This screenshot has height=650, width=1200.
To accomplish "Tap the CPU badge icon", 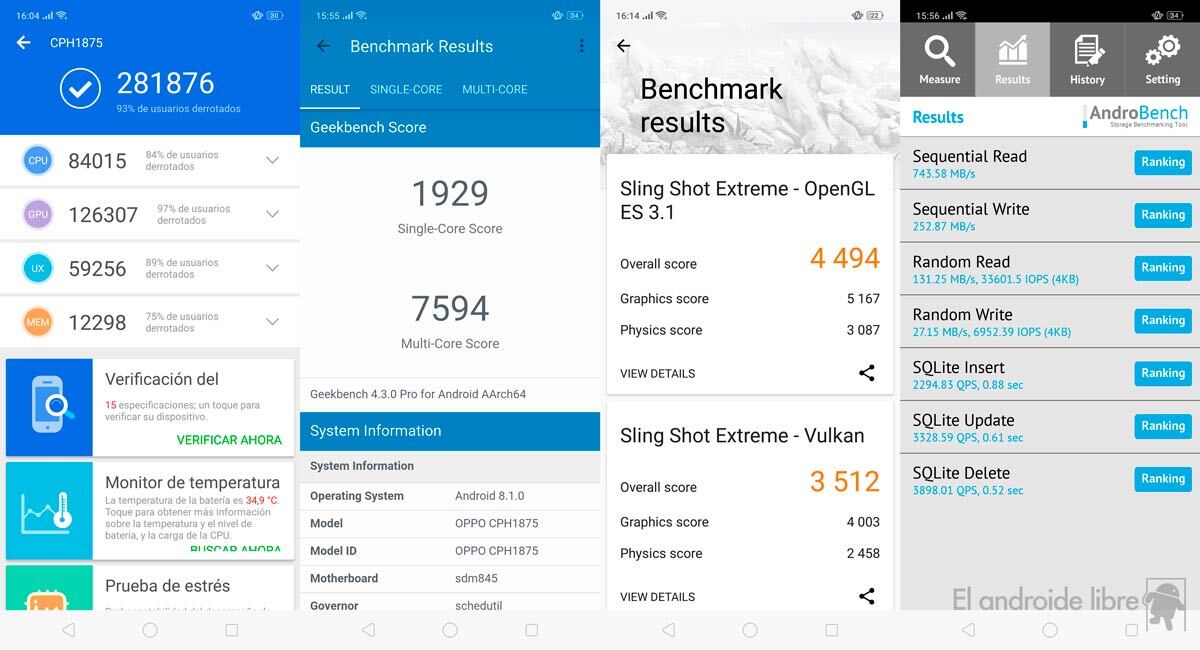I will [x=38, y=160].
